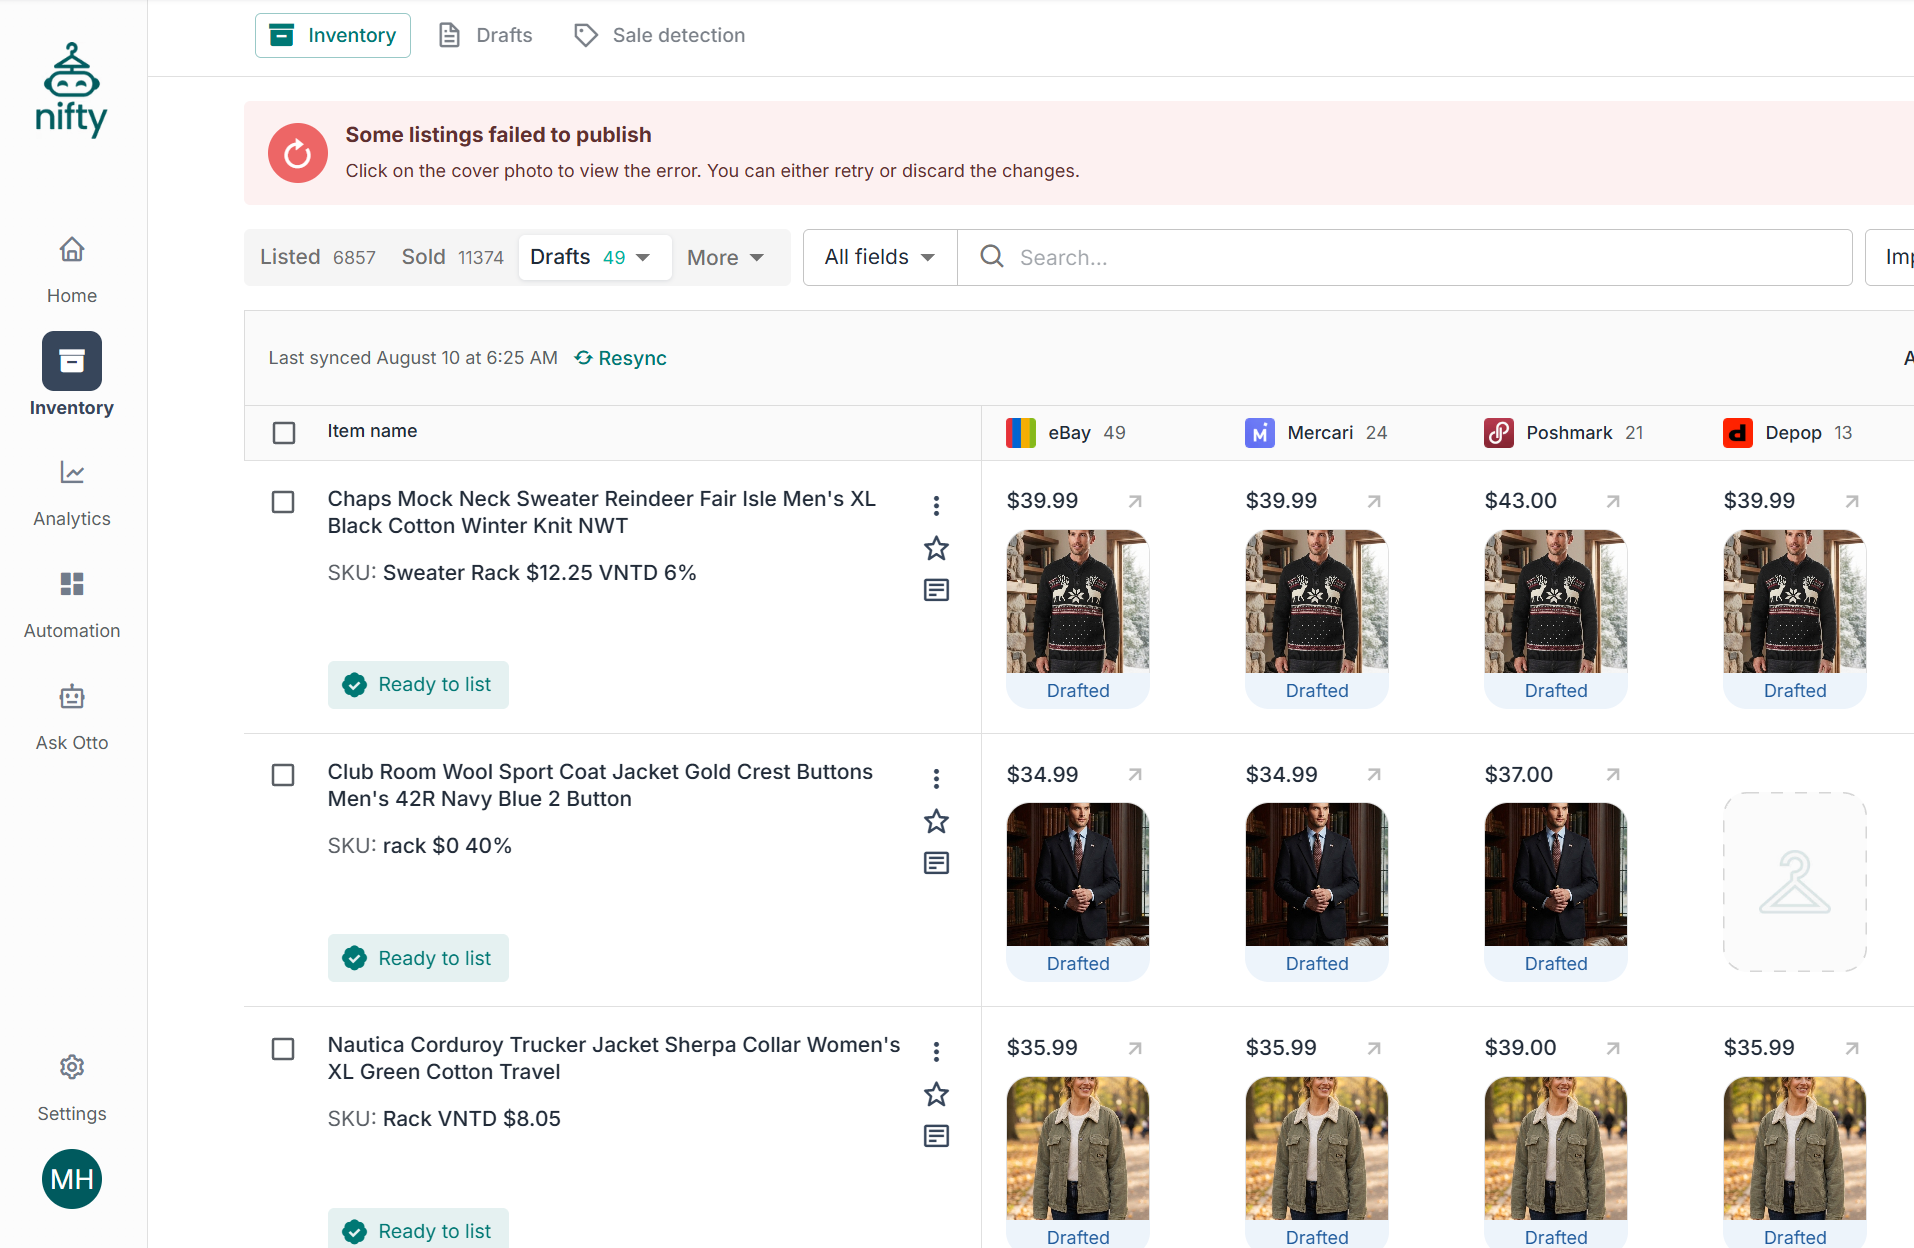Image resolution: width=1914 pixels, height=1248 pixels.
Task: Star the Chaps Mock Neck Sweater item
Action: pyautogui.click(x=936, y=548)
